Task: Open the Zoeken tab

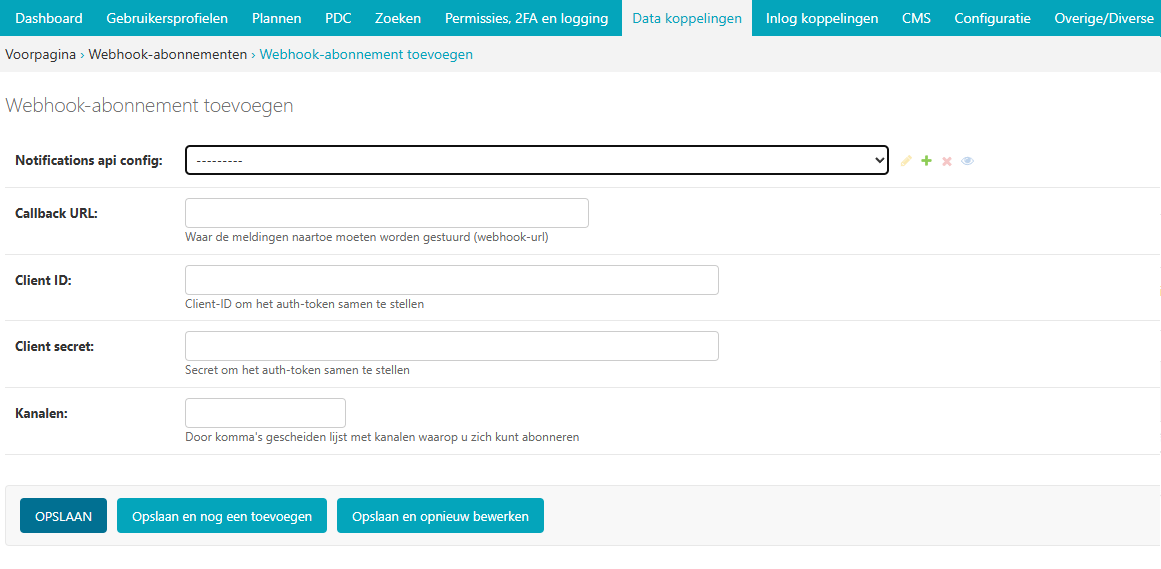Action: (398, 18)
